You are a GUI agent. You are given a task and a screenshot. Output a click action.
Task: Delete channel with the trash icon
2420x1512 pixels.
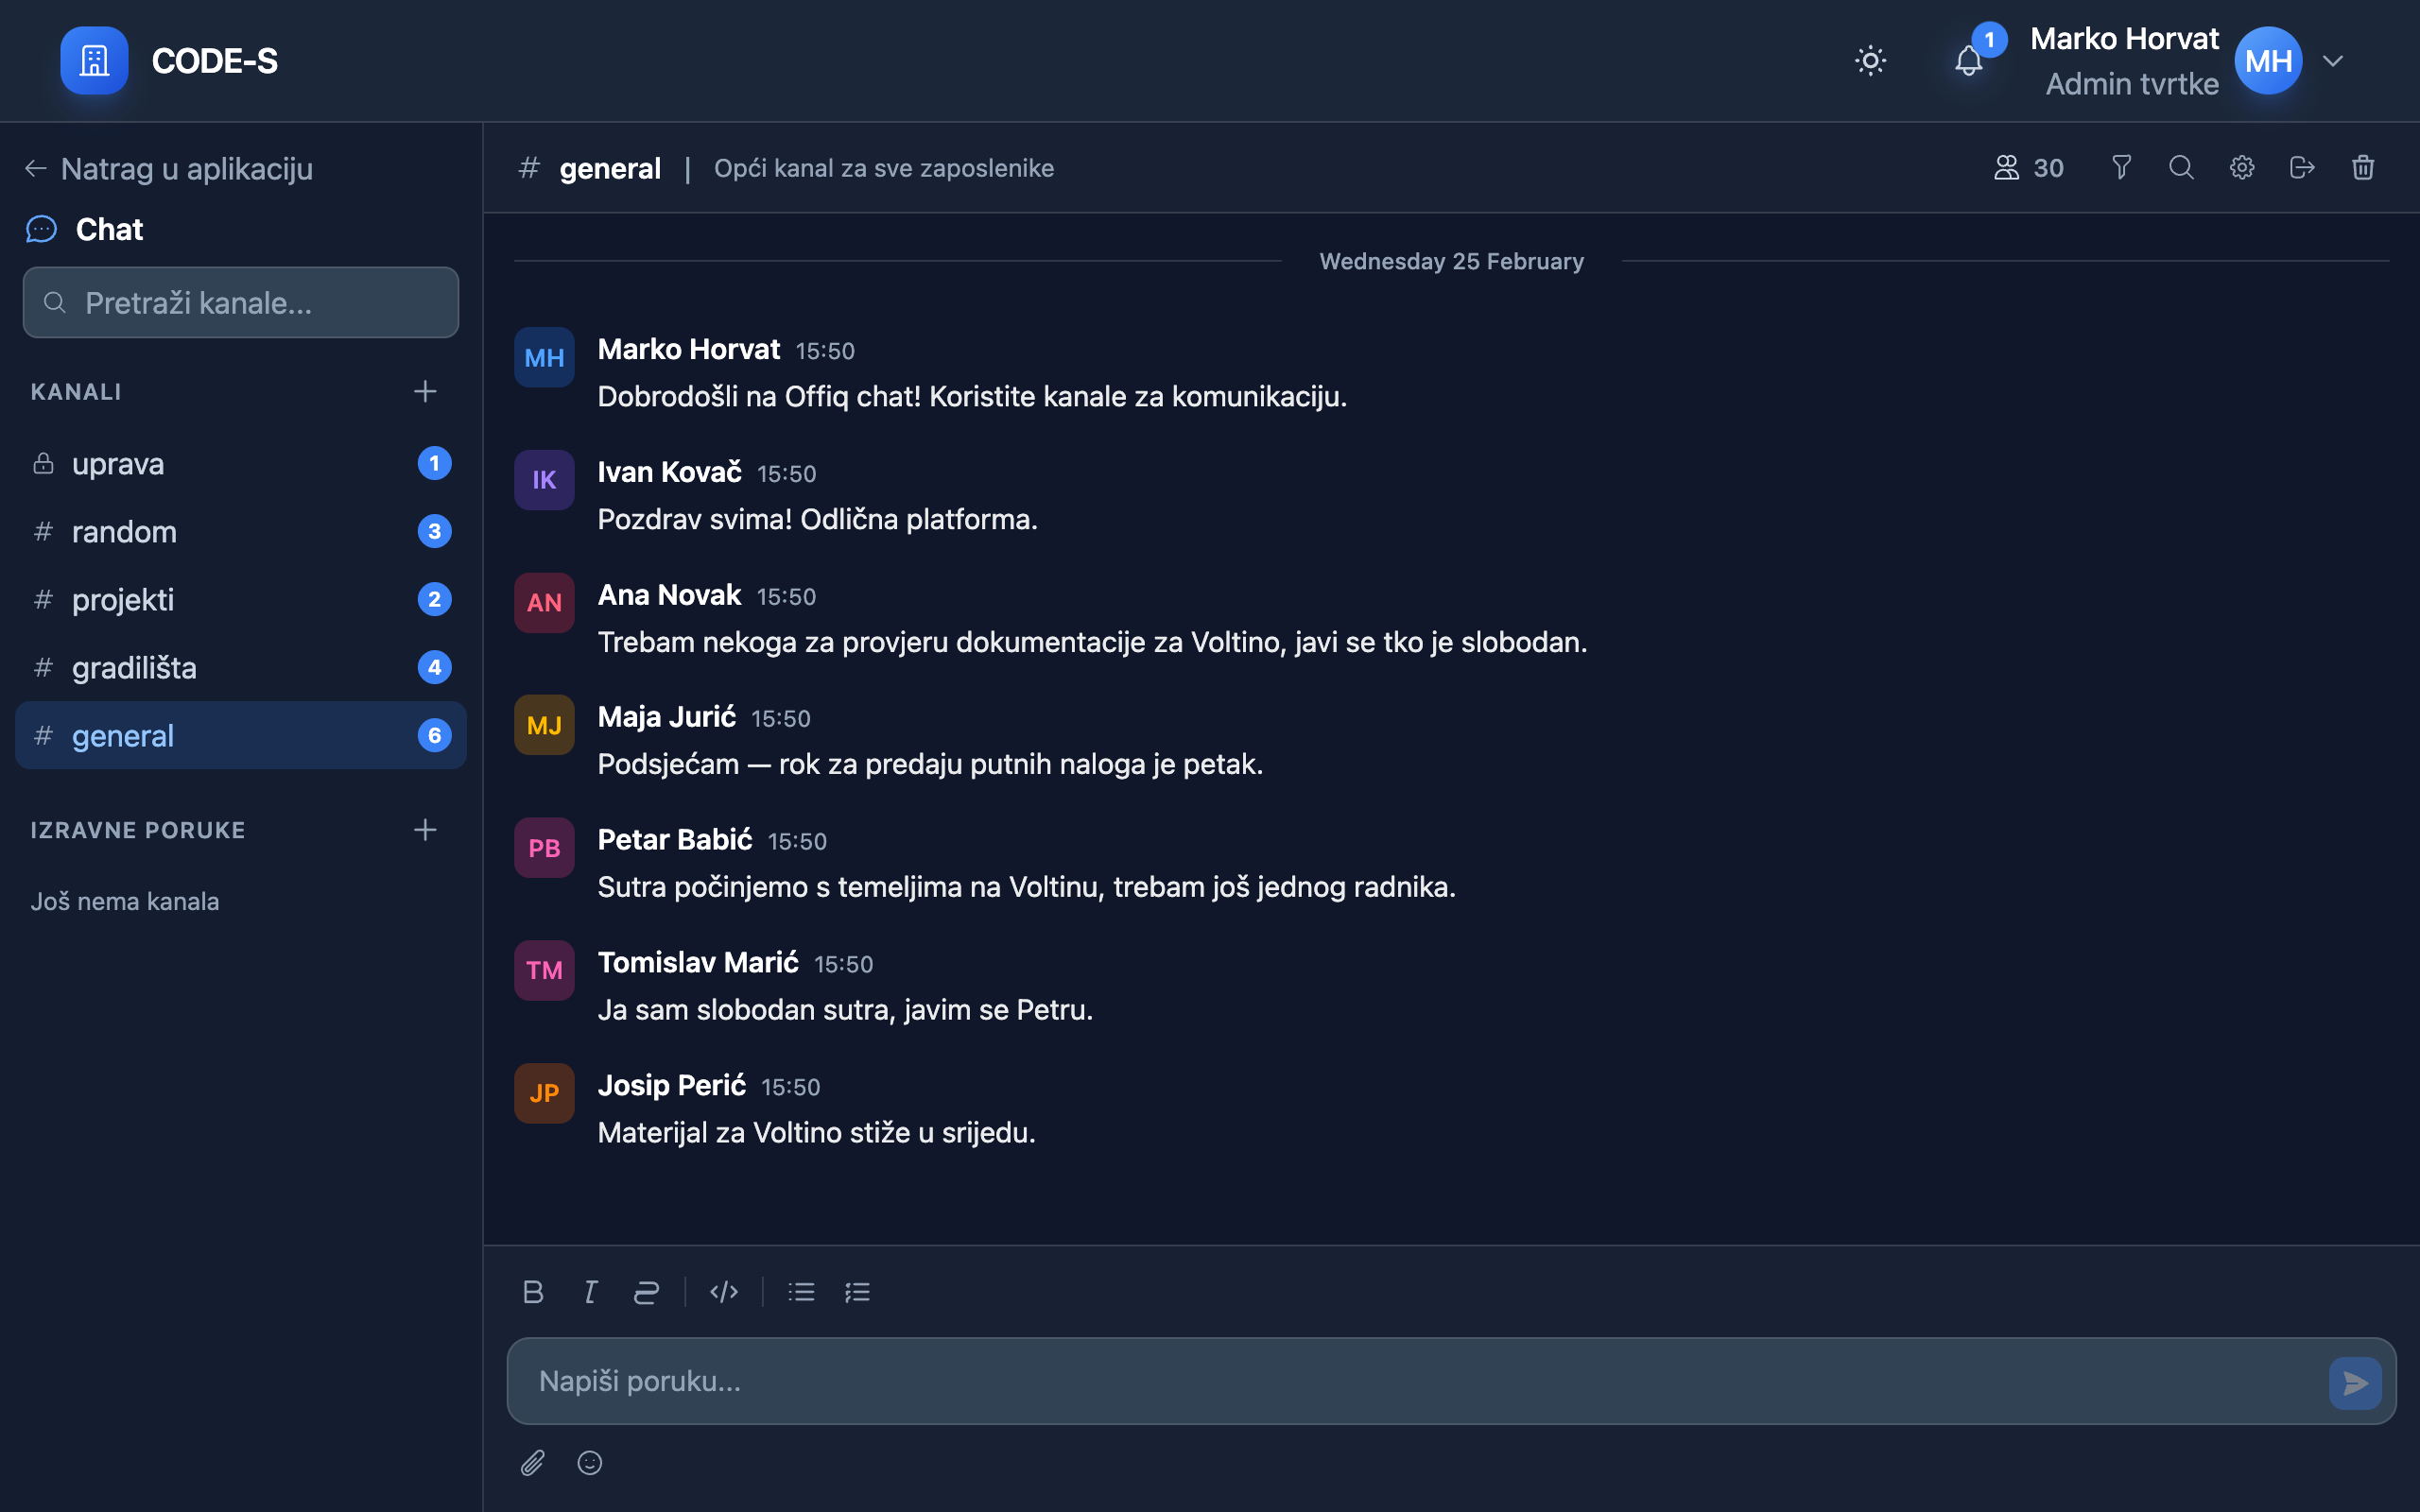pyautogui.click(x=2363, y=168)
